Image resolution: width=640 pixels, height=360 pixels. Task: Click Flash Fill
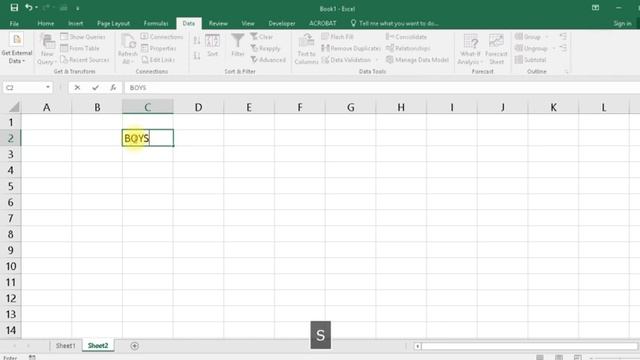tap(338, 37)
